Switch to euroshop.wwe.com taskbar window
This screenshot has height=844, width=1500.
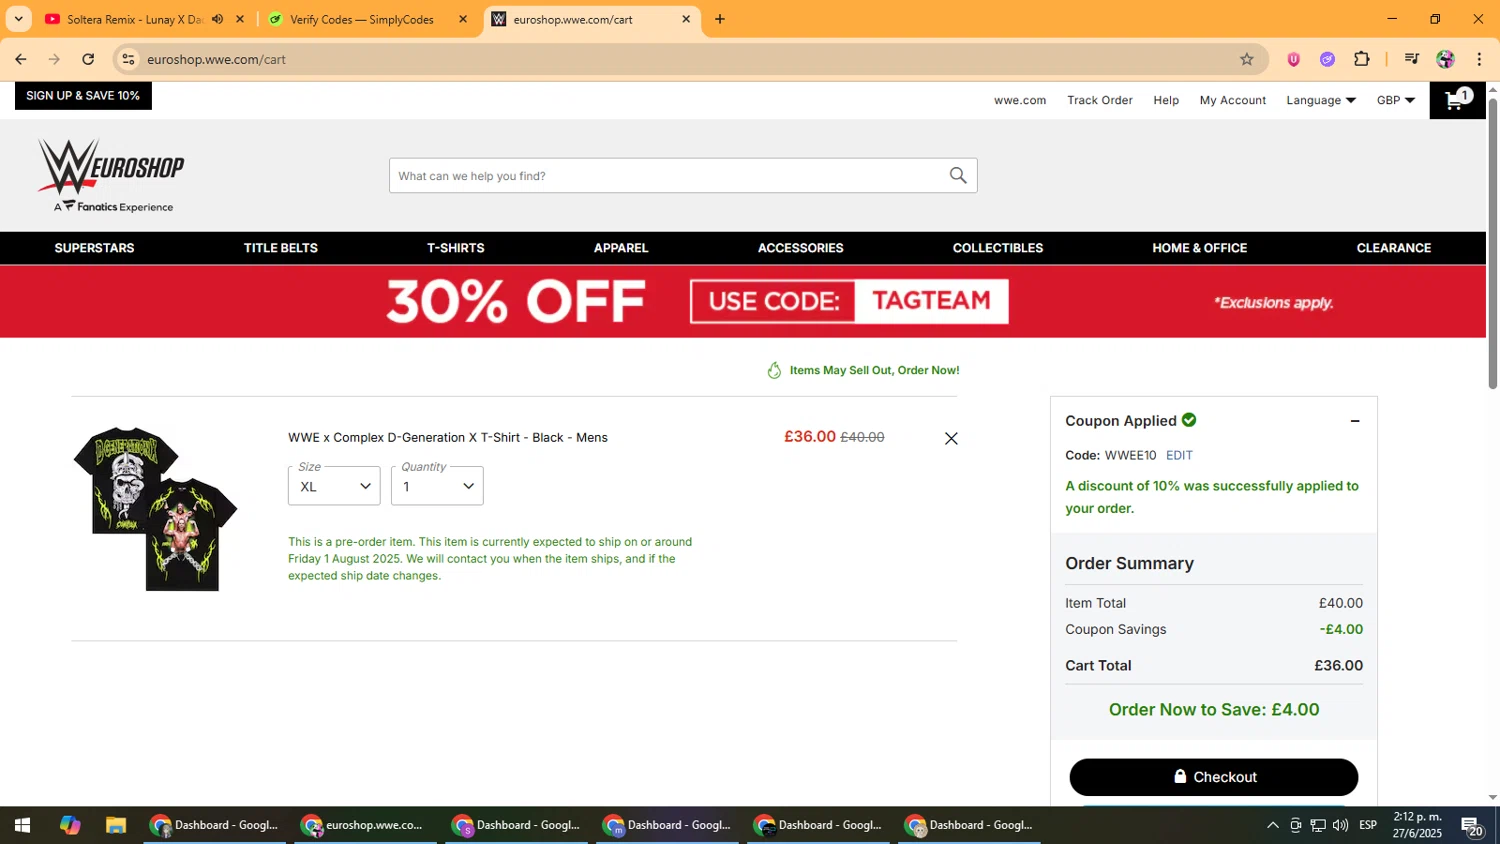(364, 825)
